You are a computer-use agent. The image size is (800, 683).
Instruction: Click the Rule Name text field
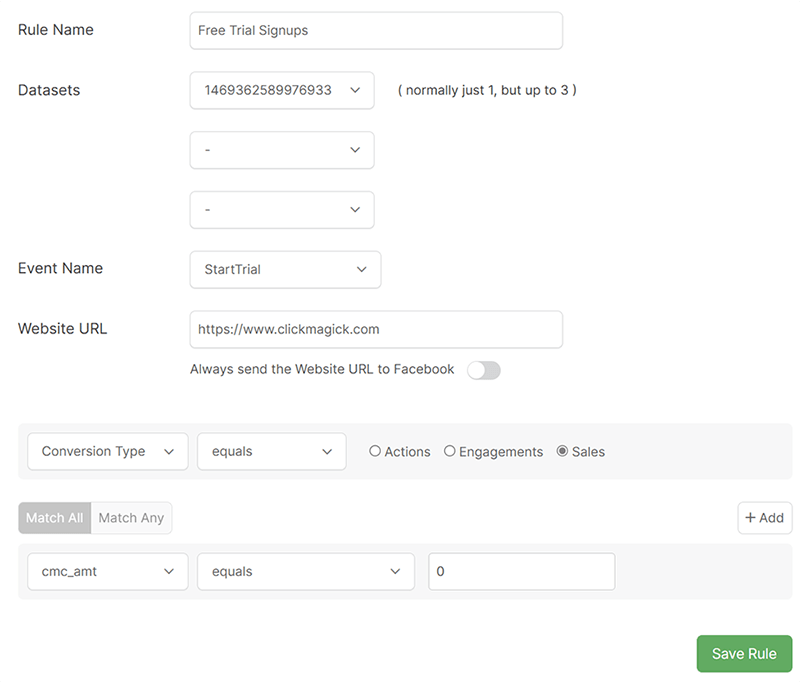pos(375,31)
